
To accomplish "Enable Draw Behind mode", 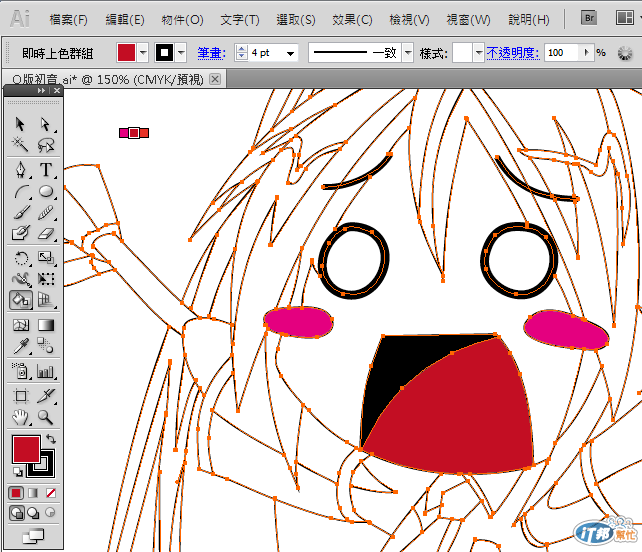I will pyautogui.click(x=33, y=513).
